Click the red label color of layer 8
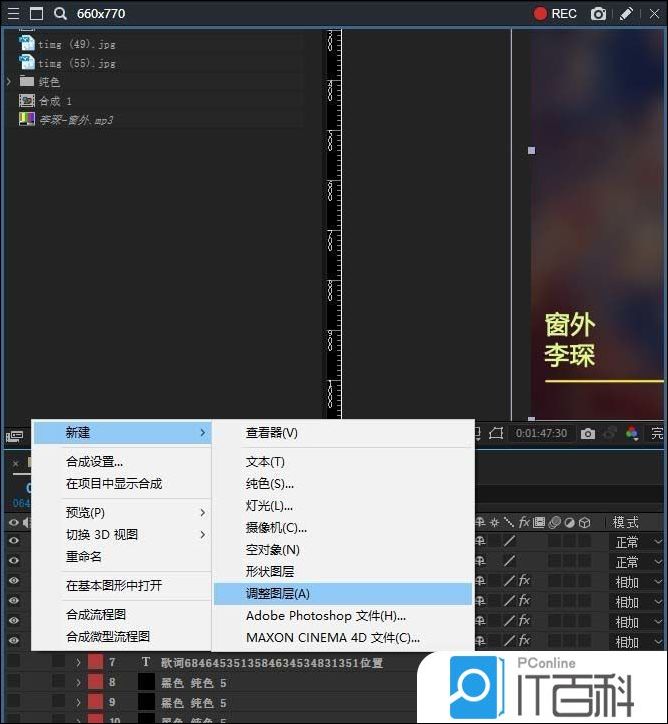The image size is (668, 724). (95, 682)
